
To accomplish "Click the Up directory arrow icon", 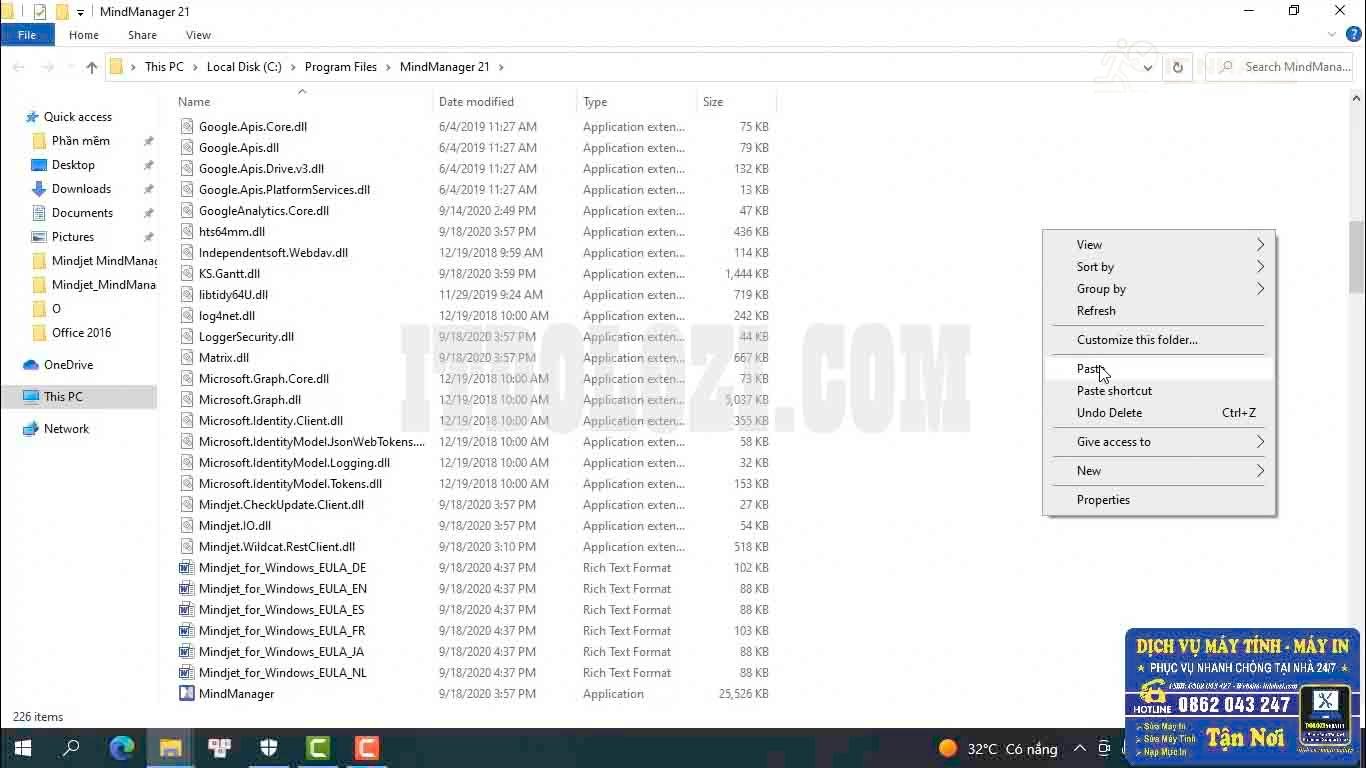I will coord(92,67).
